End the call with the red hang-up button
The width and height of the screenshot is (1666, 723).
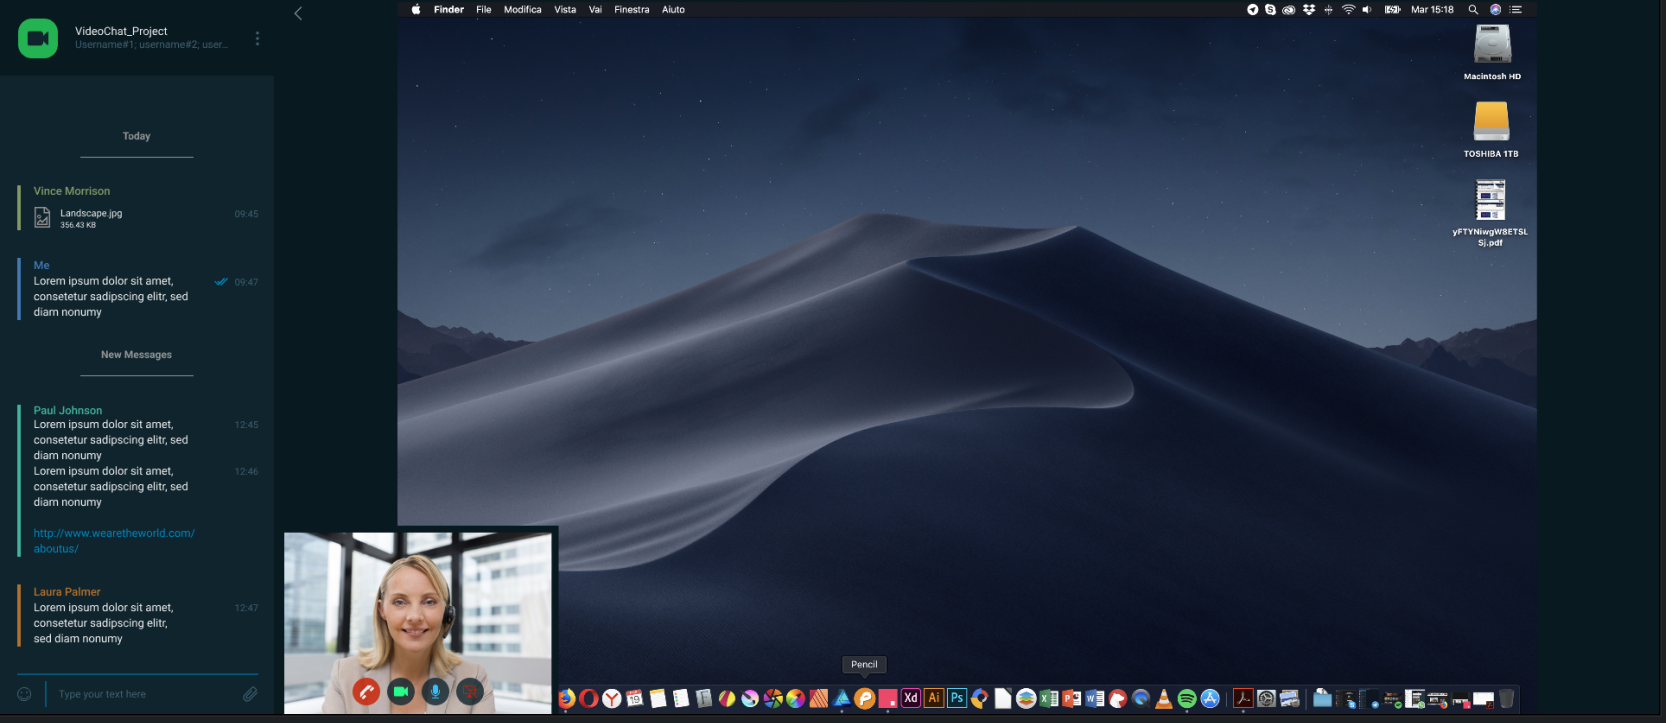click(x=367, y=691)
